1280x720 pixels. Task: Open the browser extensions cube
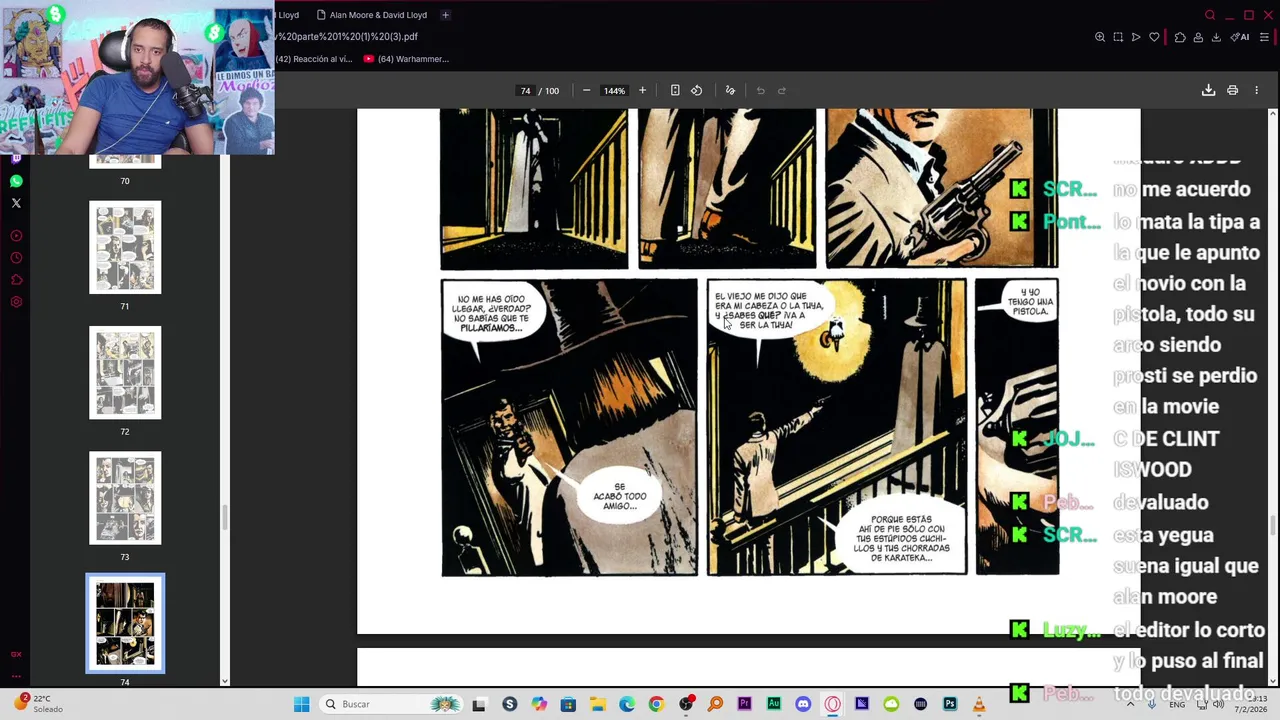point(1180,37)
